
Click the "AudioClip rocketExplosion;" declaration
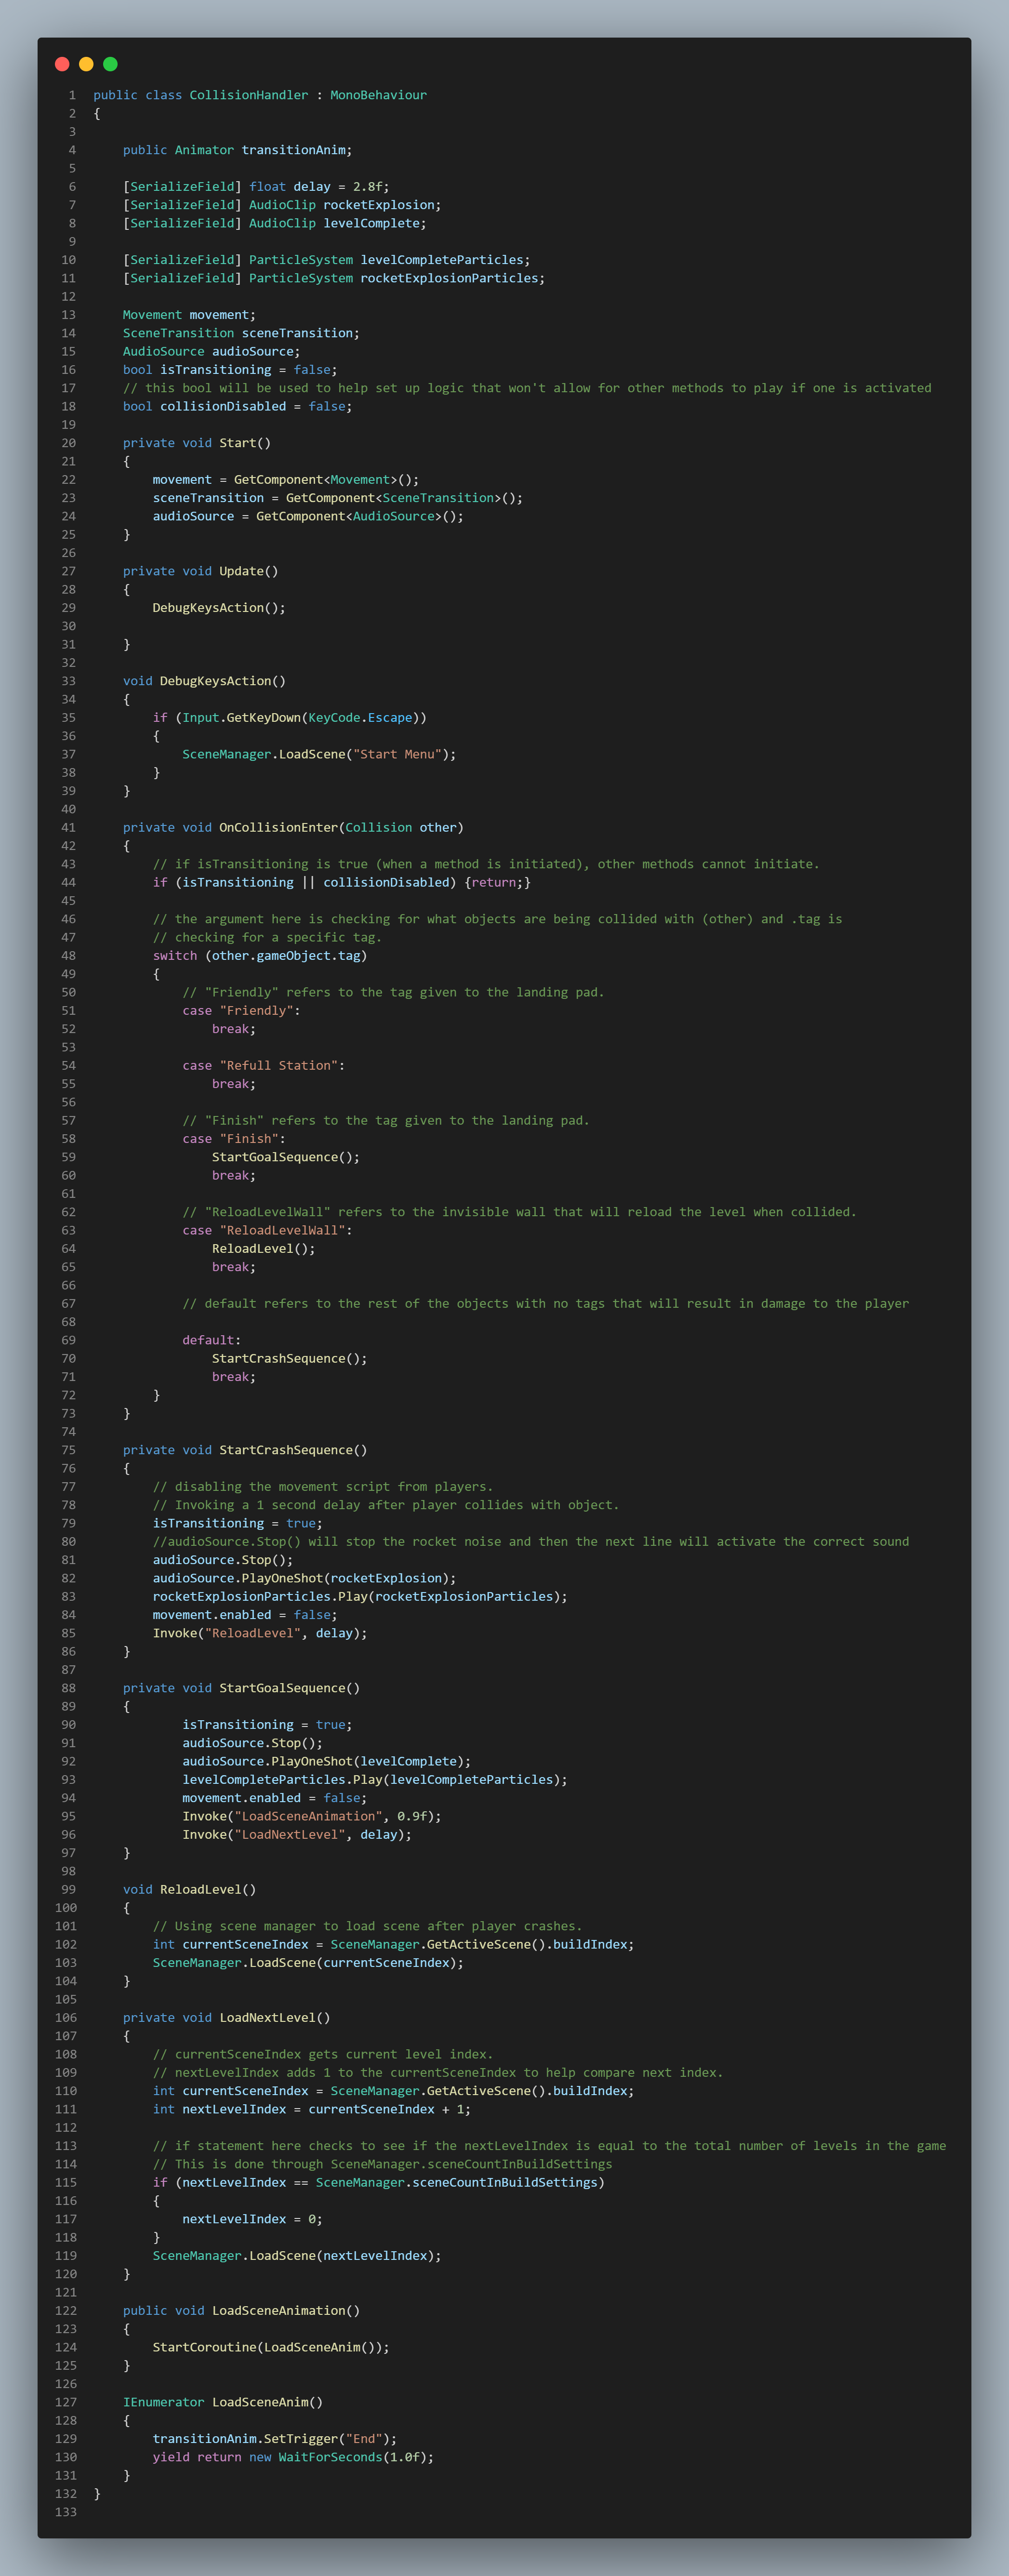click(345, 205)
